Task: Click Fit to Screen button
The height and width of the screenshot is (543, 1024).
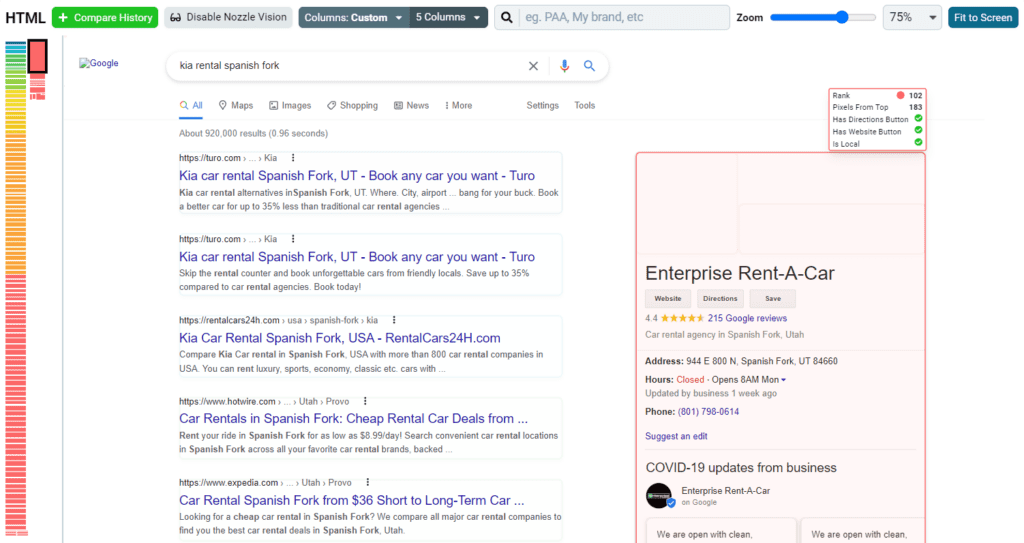Action: pyautogui.click(x=983, y=18)
